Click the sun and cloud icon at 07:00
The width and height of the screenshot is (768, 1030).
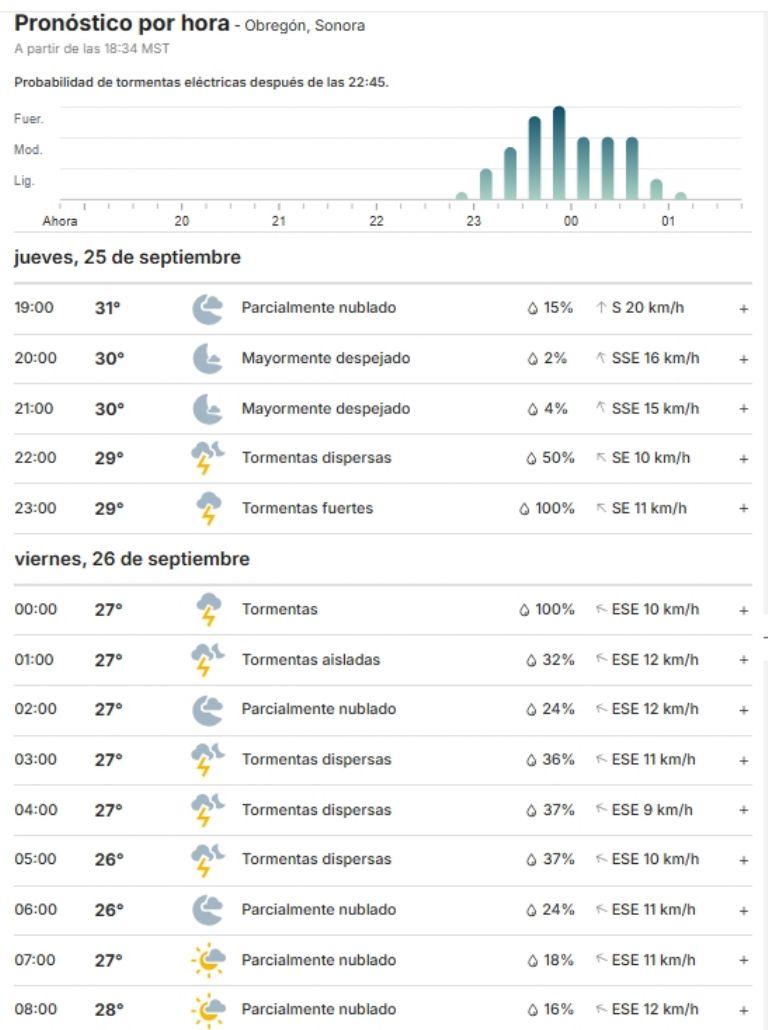click(207, 959)
